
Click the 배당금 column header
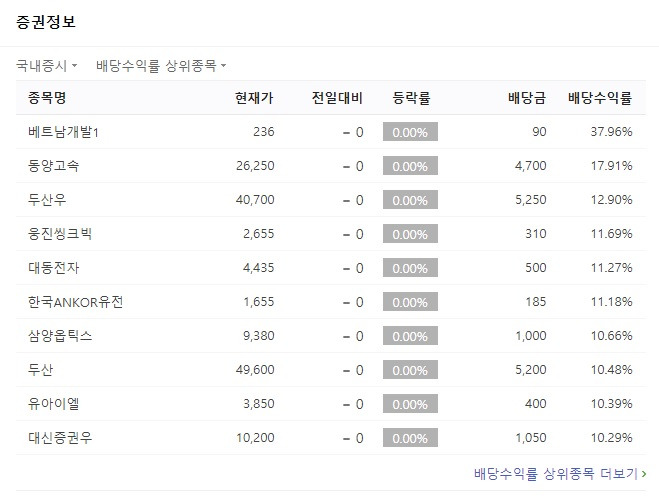click(x=527, y=98)
